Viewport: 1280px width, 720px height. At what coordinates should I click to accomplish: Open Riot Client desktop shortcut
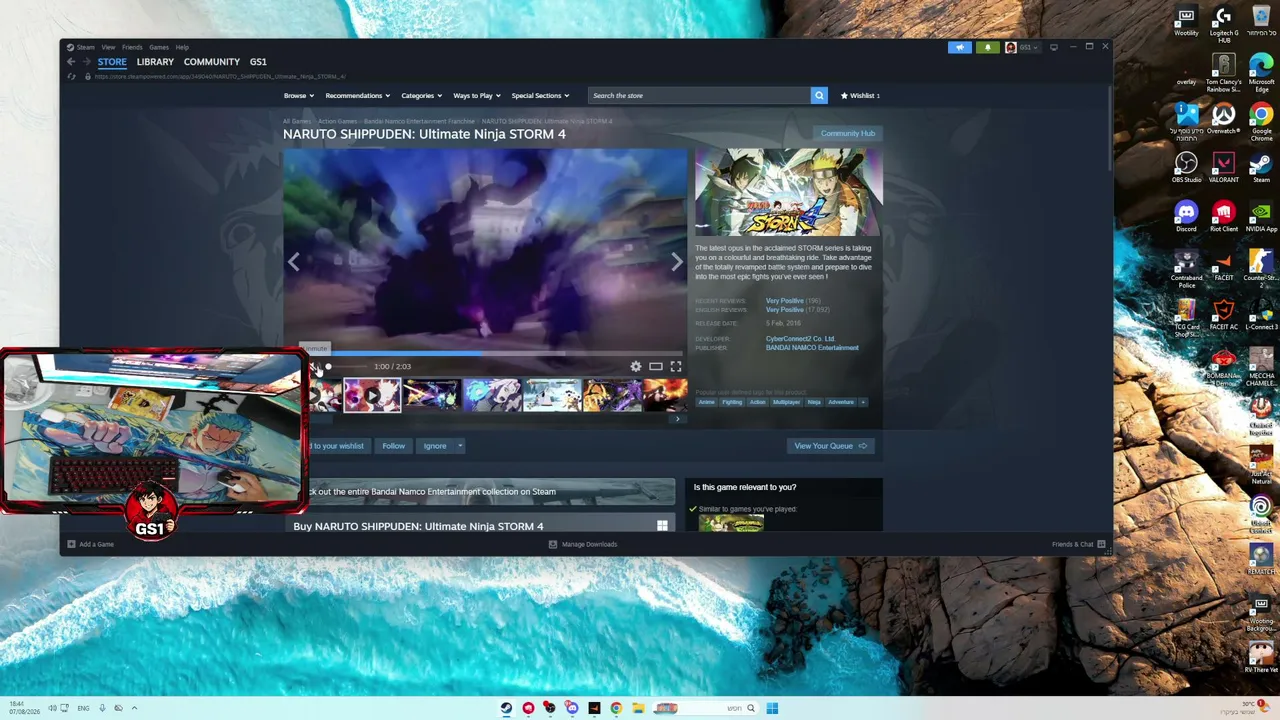click(x=1223, y=217)
